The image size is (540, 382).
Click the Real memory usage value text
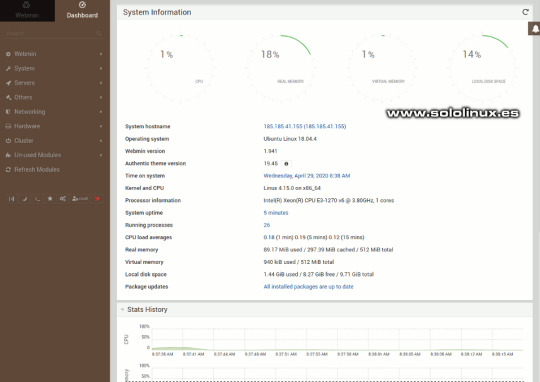[x=328, y=250]
